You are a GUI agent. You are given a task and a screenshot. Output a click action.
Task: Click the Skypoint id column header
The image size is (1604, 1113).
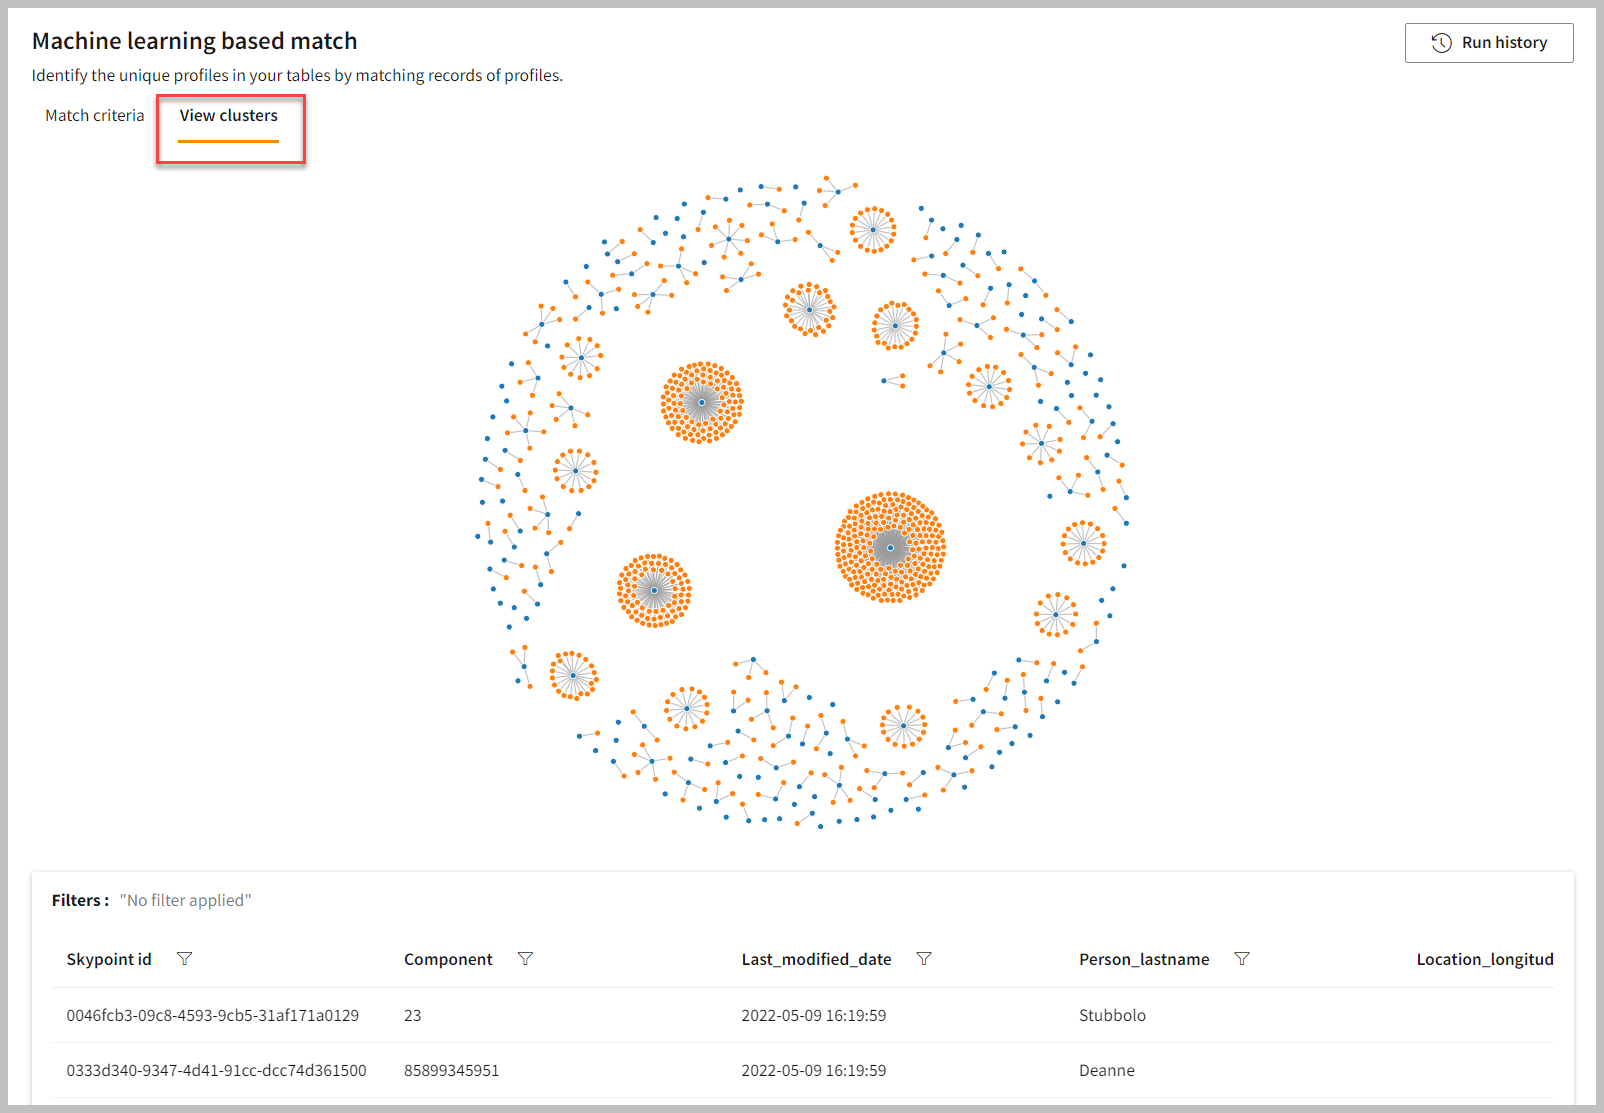(x=109, y=959)
